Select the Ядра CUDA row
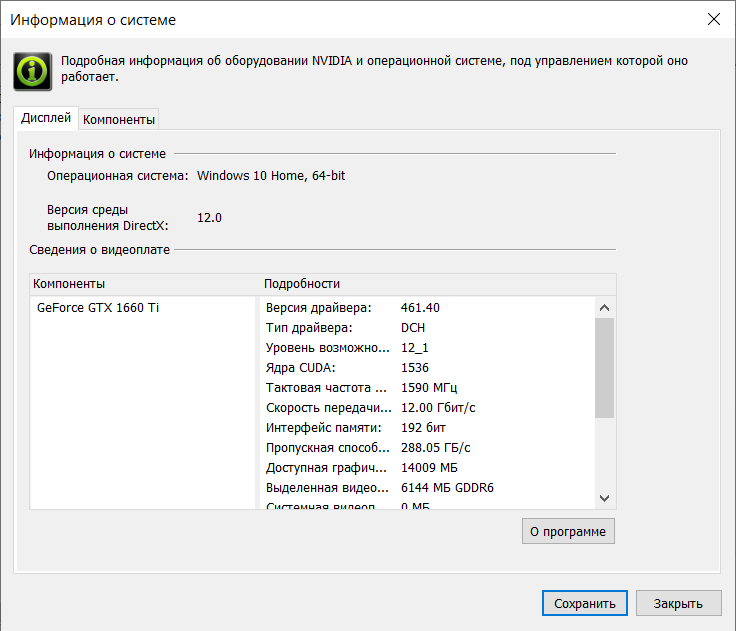The height and width of the screenshot is (631, 736). click(427, 368)
